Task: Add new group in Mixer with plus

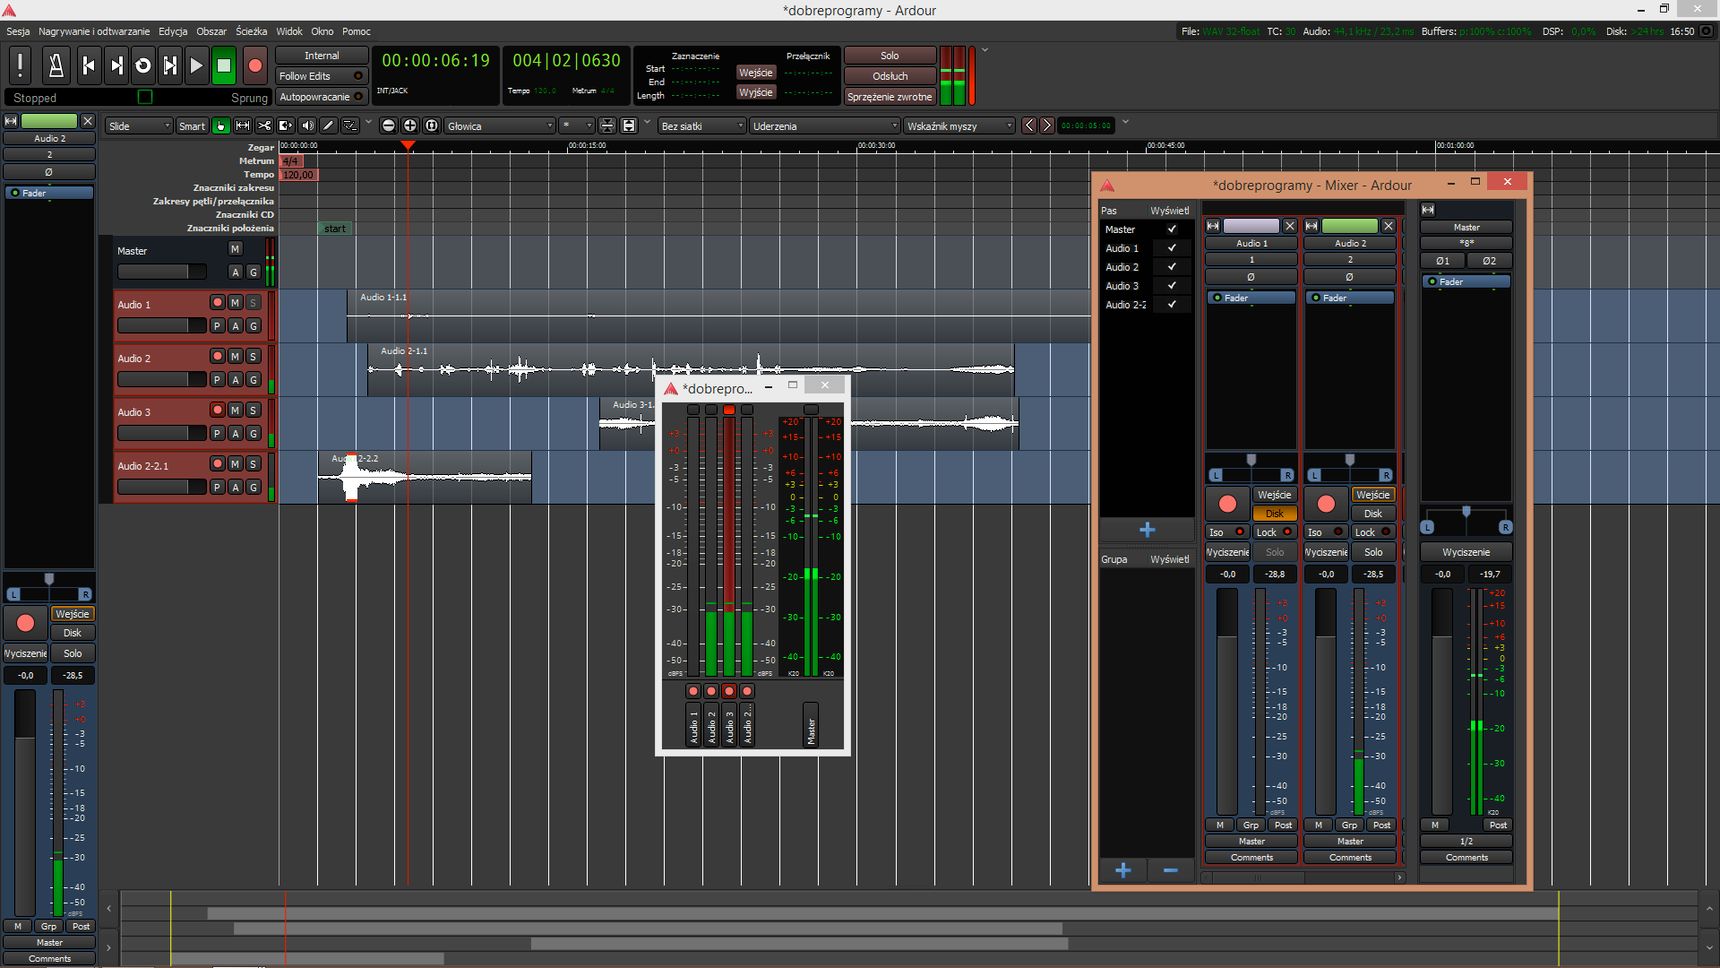Action: 1123,870
